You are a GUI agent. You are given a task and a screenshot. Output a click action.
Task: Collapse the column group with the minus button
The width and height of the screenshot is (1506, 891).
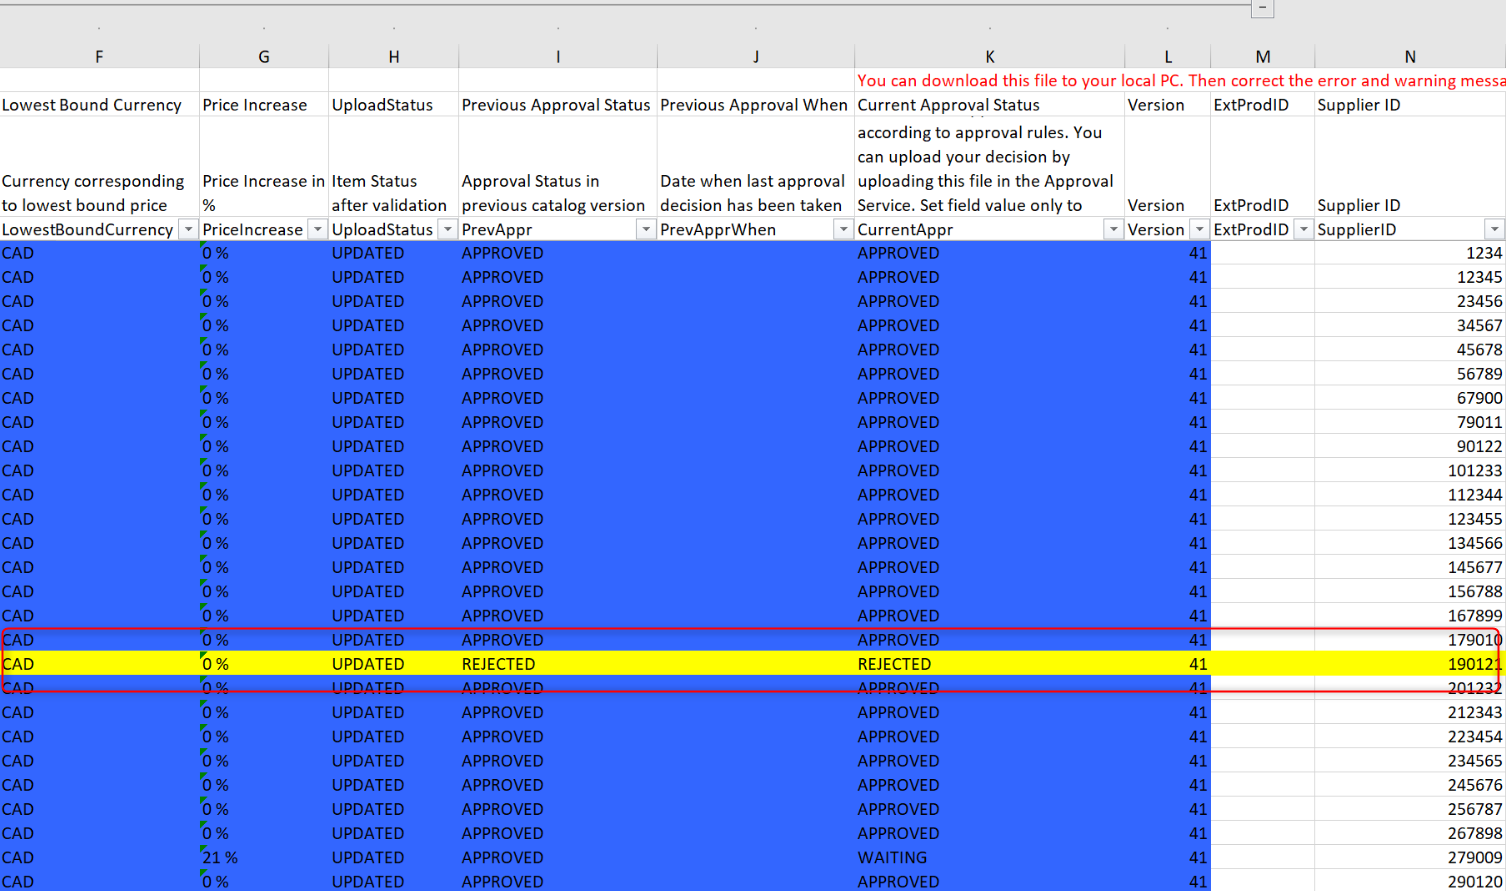1262,8
